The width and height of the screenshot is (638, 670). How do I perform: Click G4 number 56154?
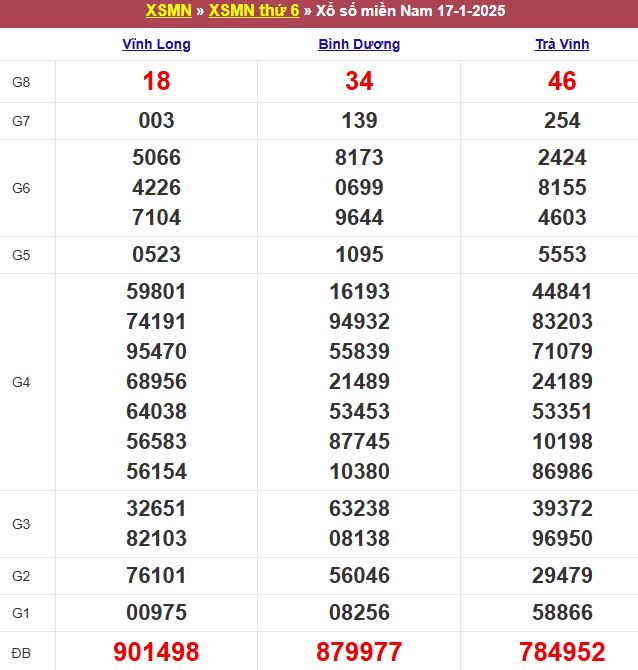point(156,471)
